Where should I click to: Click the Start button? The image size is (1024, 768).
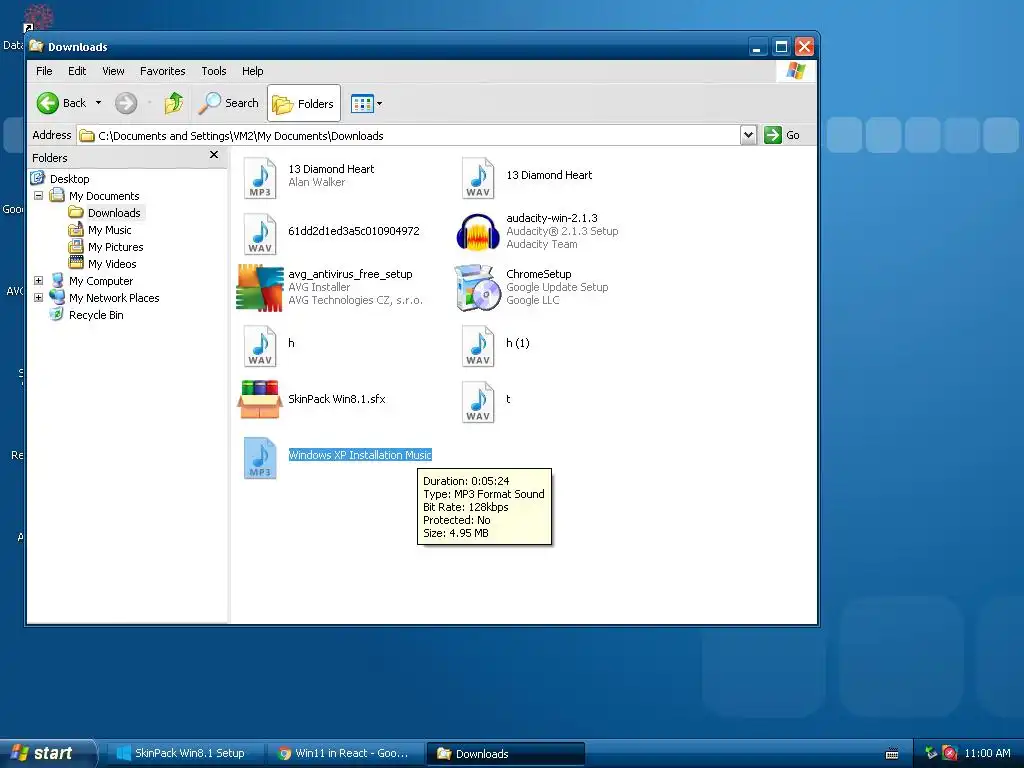(48, 753)
